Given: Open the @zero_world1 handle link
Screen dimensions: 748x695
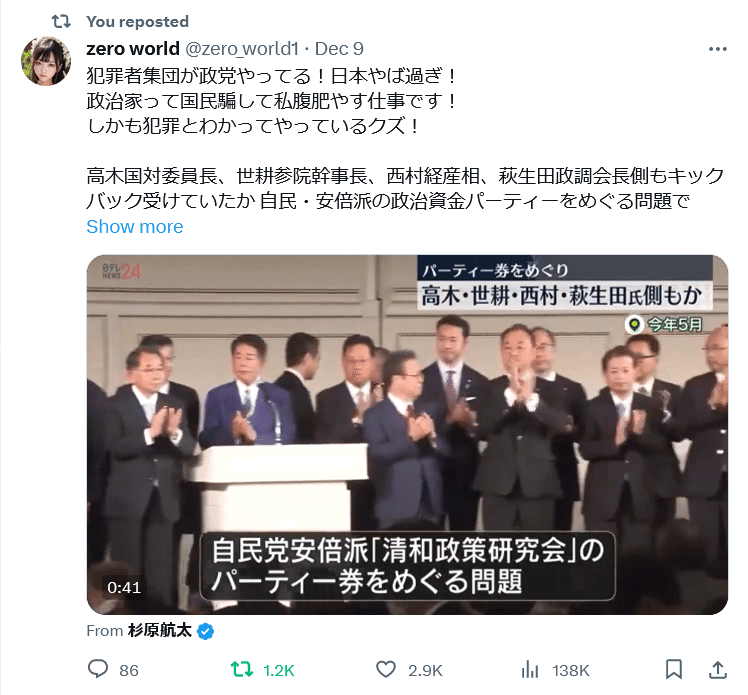Looking at the screenshot, I should point(241,49).
